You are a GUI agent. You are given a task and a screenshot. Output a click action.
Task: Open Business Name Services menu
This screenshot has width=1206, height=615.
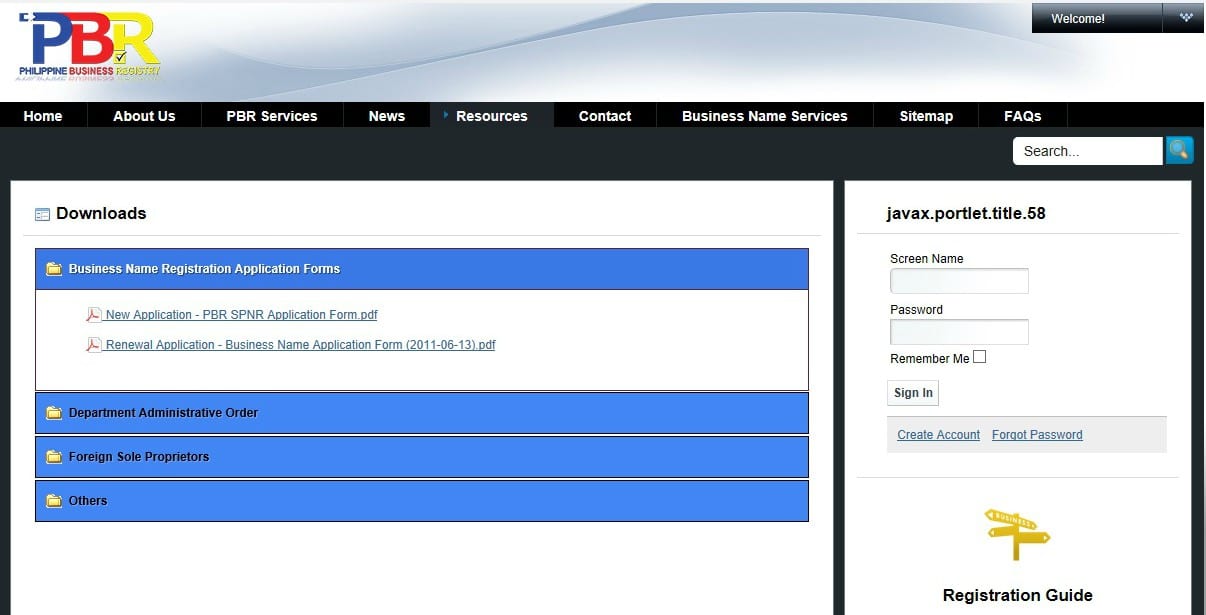765,116
